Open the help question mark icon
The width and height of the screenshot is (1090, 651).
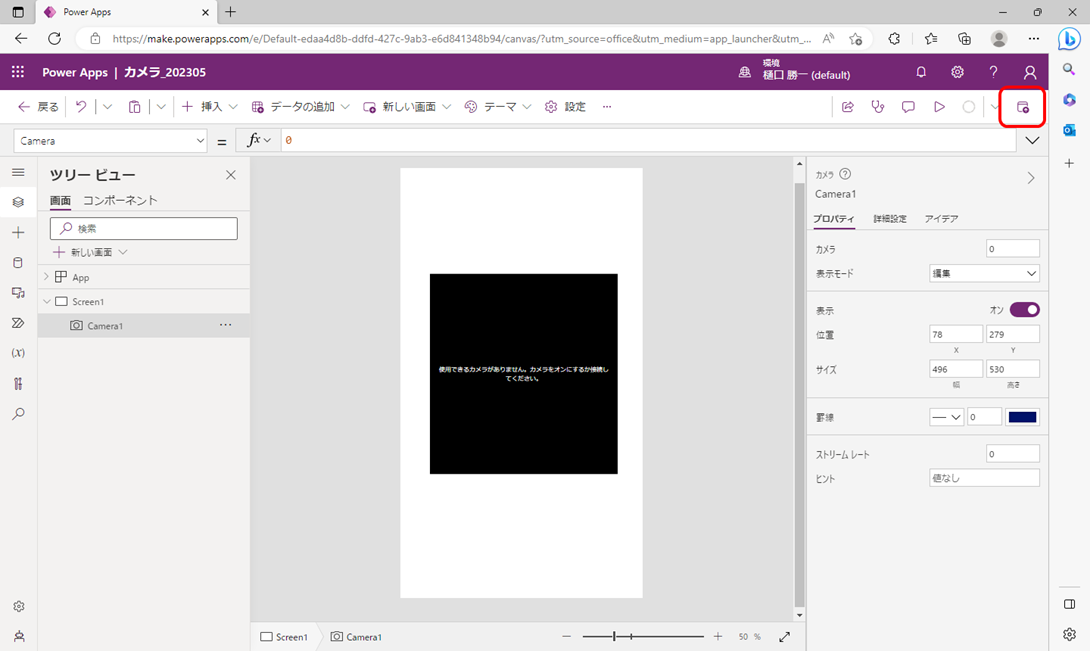(x=993, y=72)
